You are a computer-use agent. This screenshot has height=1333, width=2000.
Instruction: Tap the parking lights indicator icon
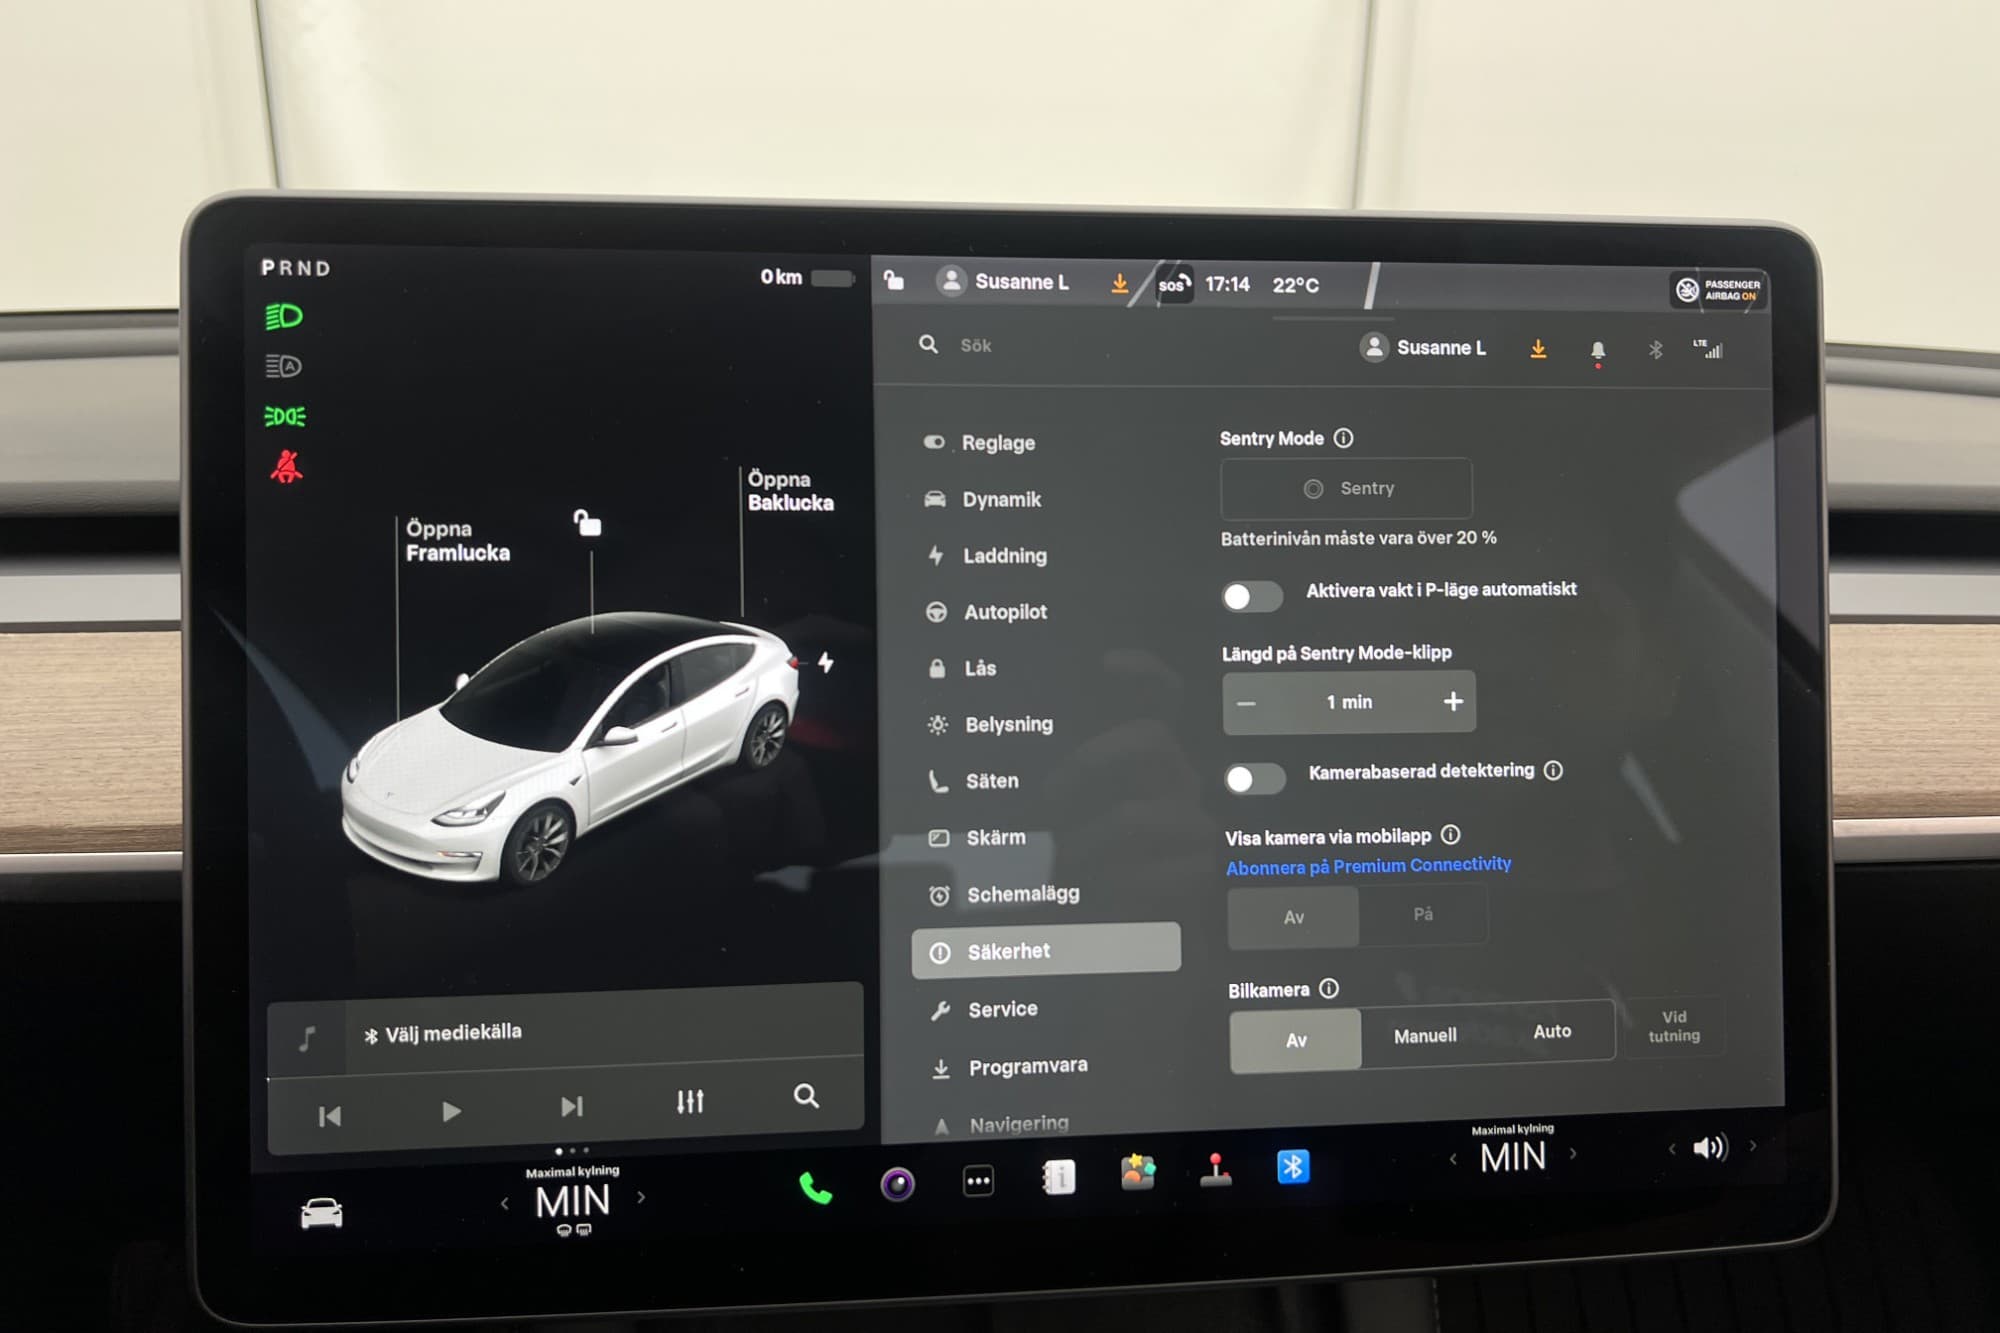[285, 416]
